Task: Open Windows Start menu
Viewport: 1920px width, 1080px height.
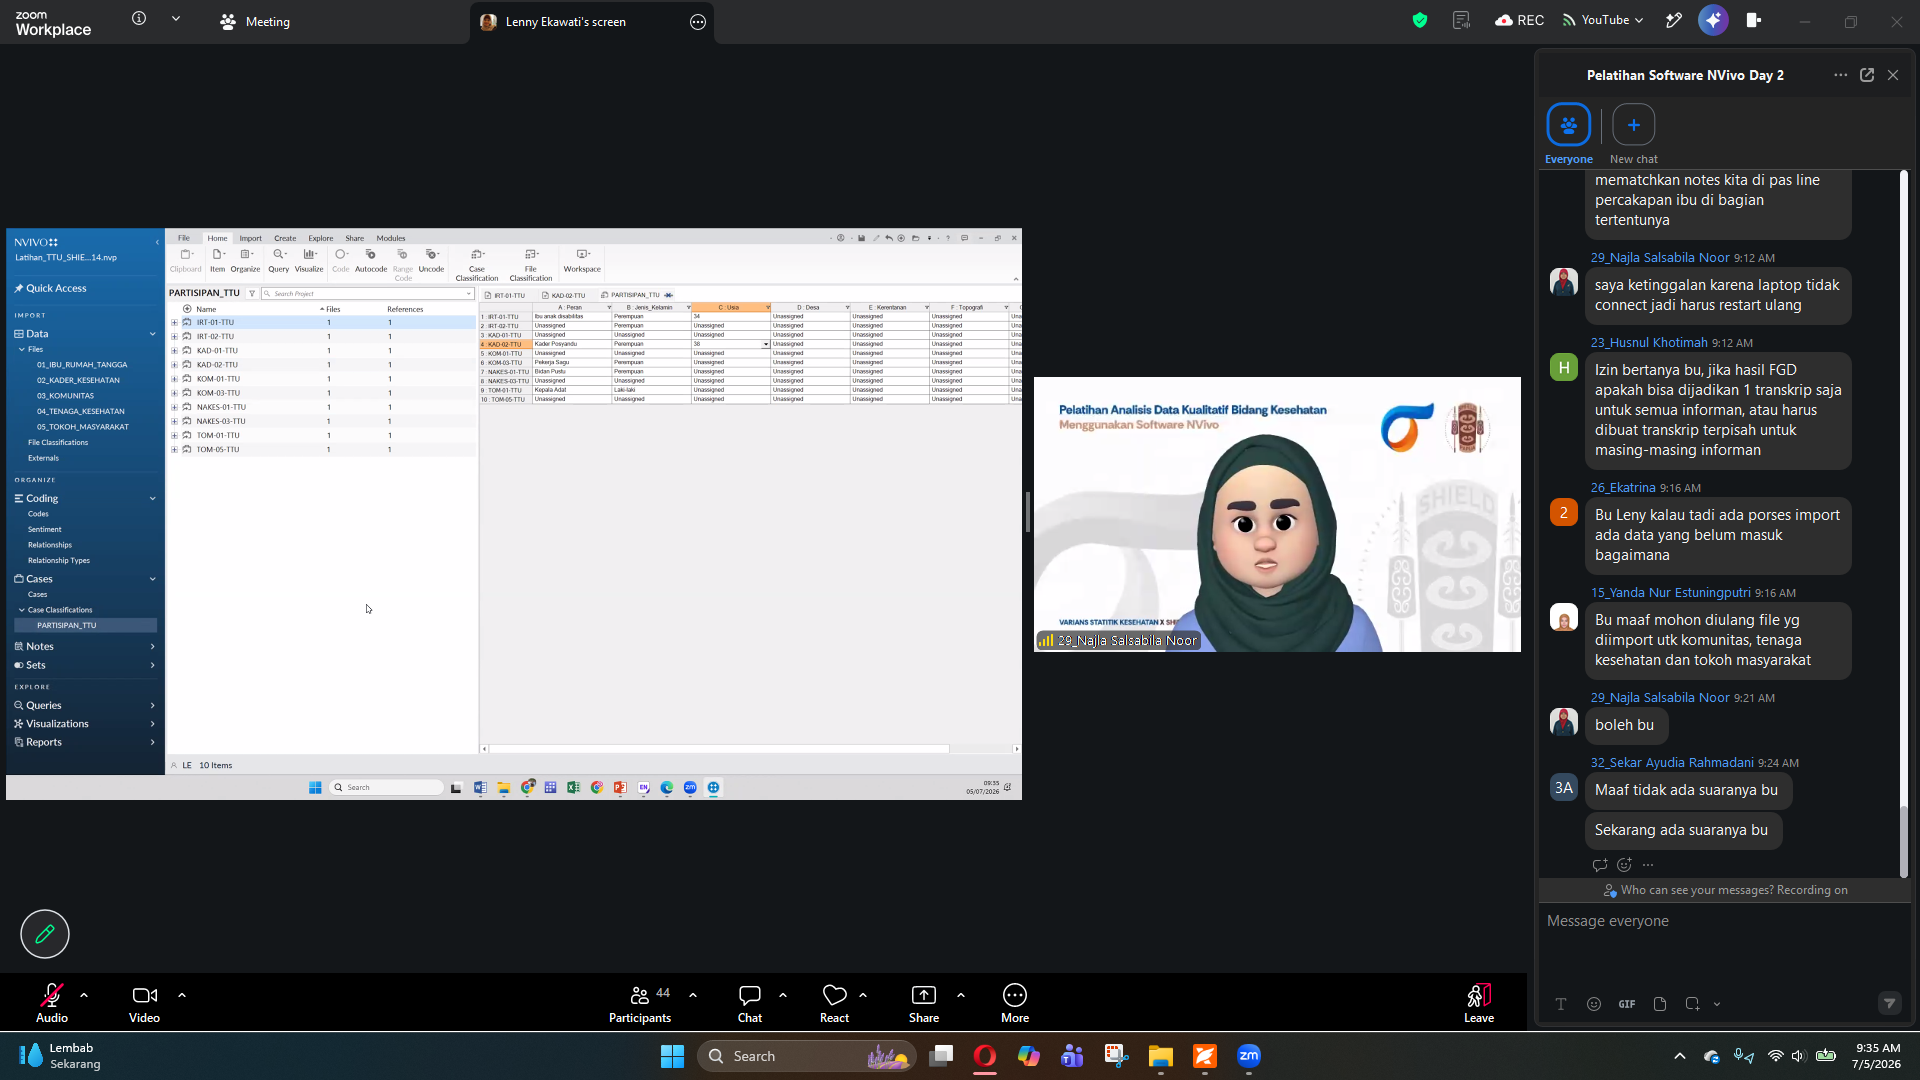Action: tap(672, 1056)
